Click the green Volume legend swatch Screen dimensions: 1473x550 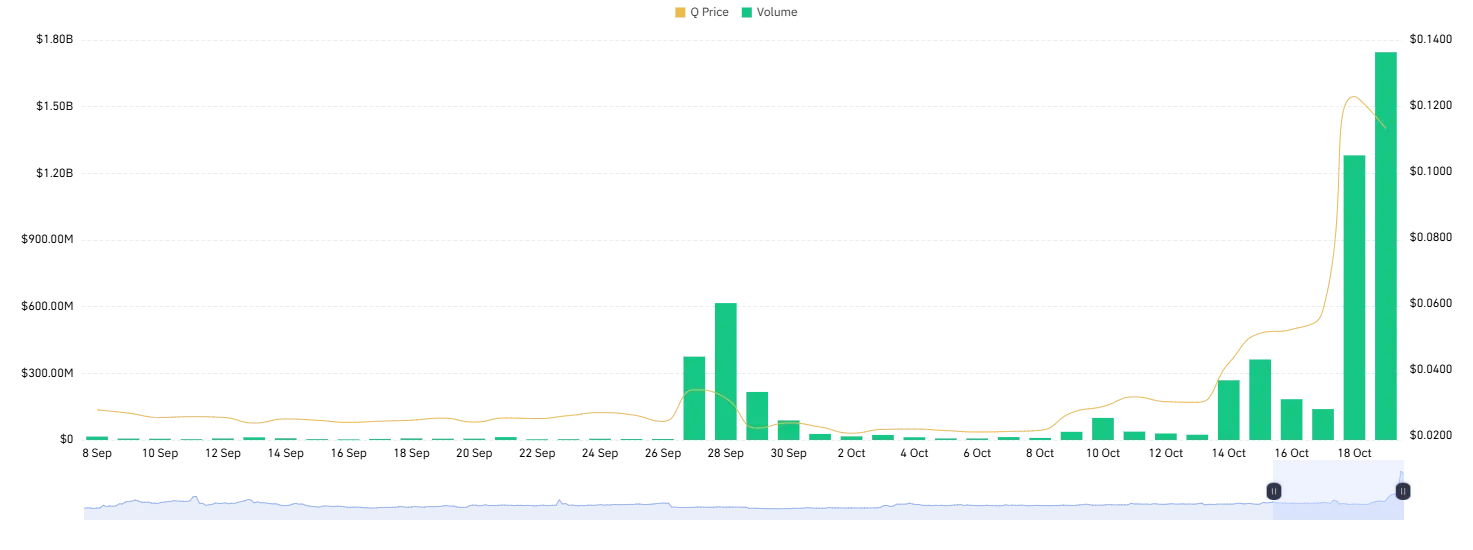(747, 13)
